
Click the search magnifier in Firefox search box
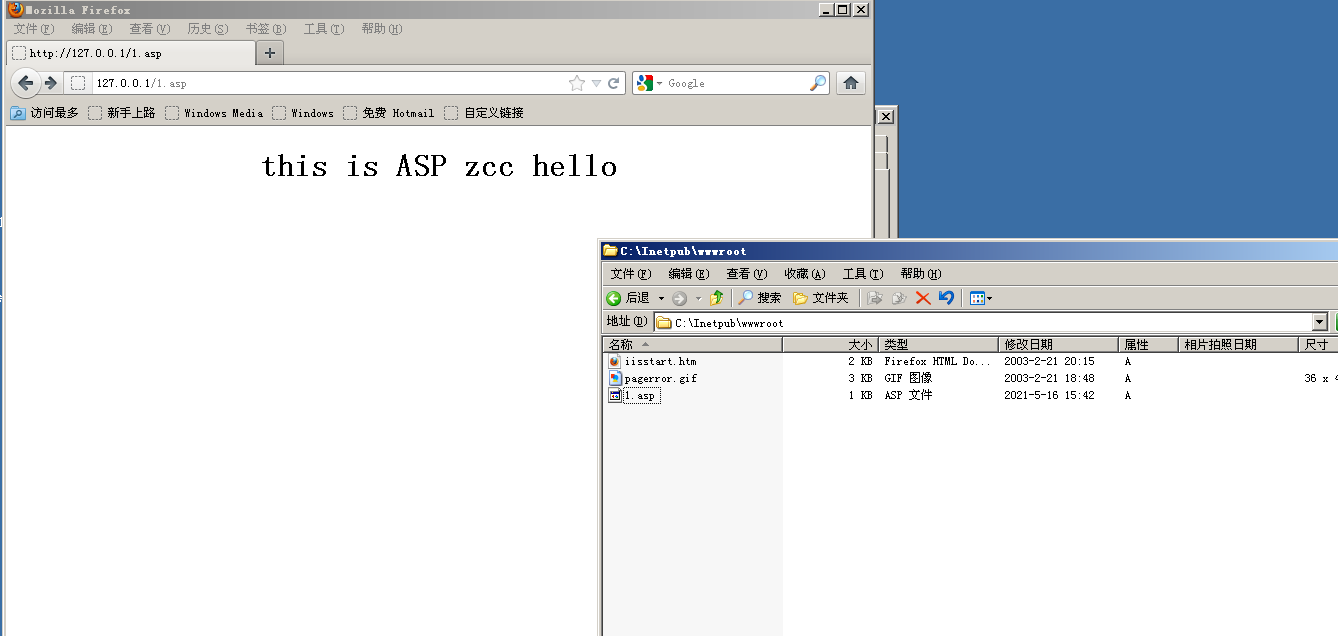[818, 83]
